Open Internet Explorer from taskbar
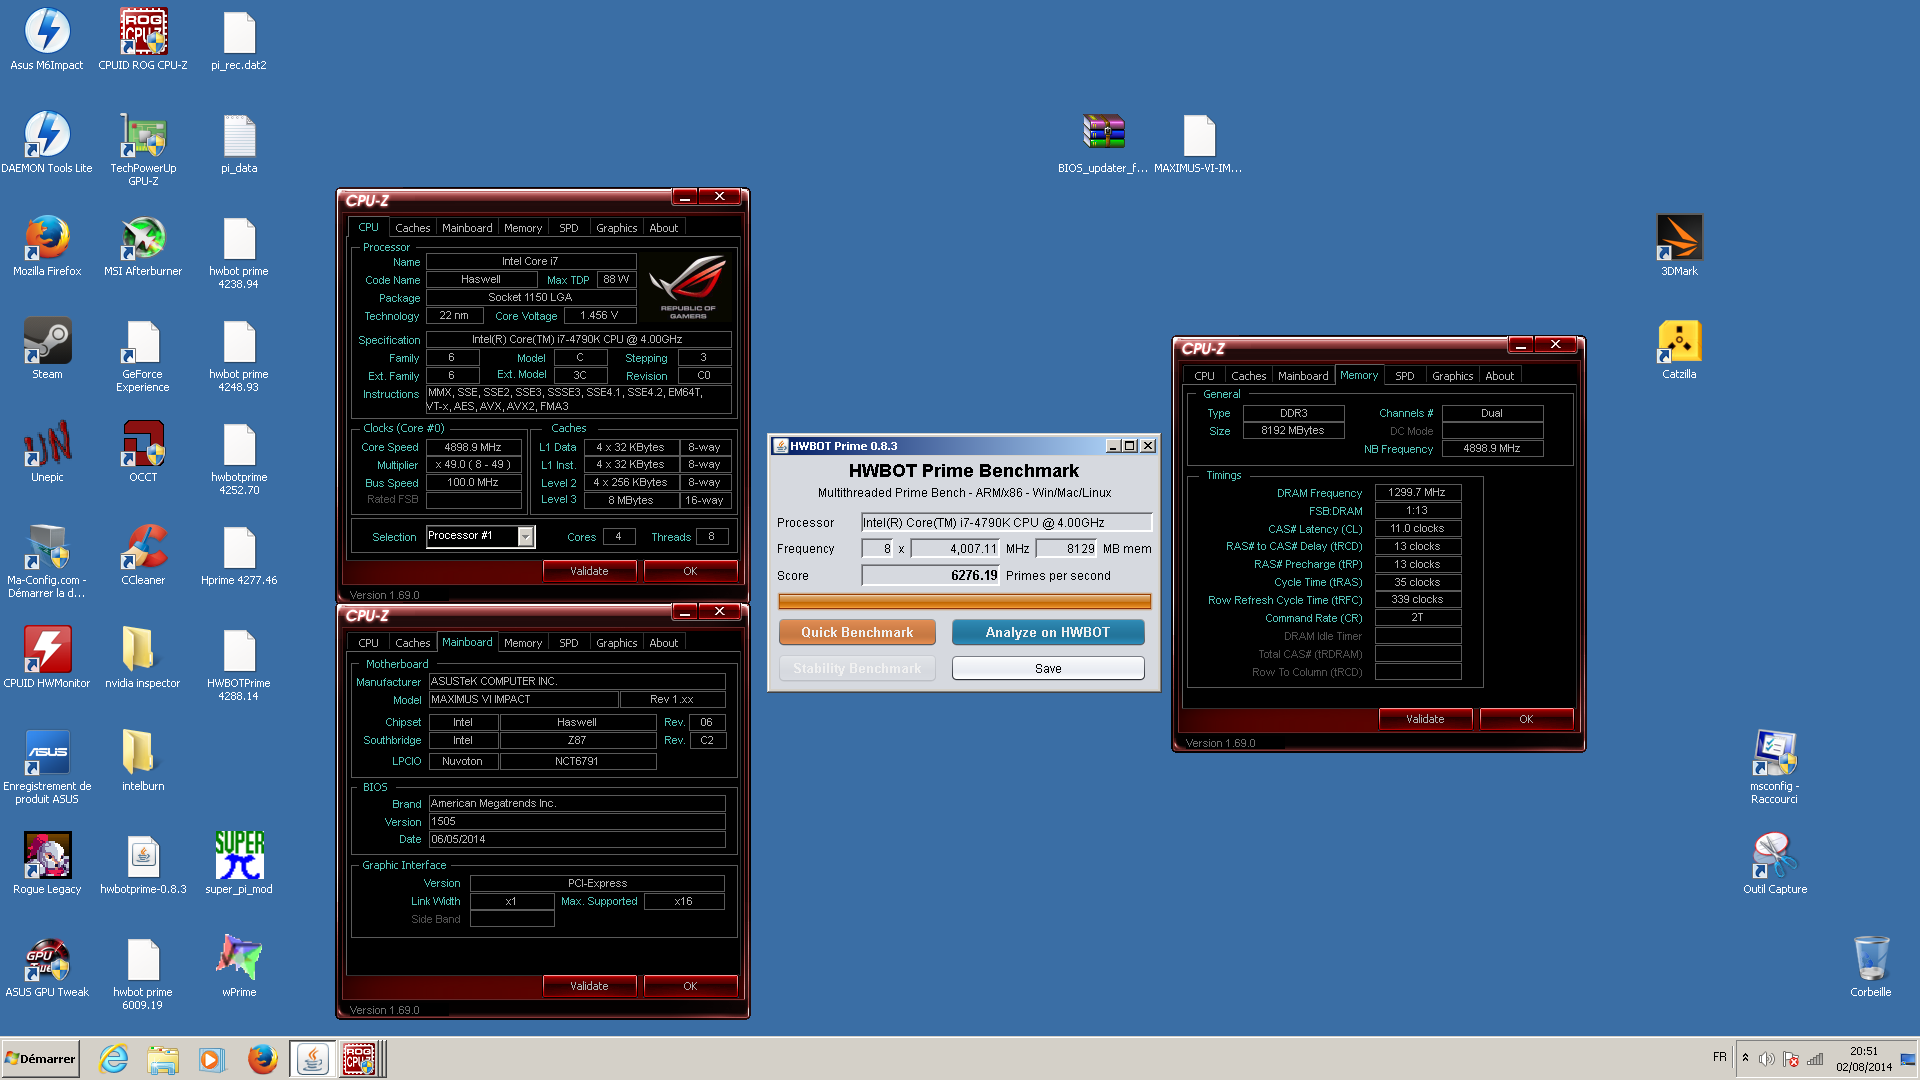This screenshot has height=1080, width=1920. pyautogui.click(x=113, y=1059)
